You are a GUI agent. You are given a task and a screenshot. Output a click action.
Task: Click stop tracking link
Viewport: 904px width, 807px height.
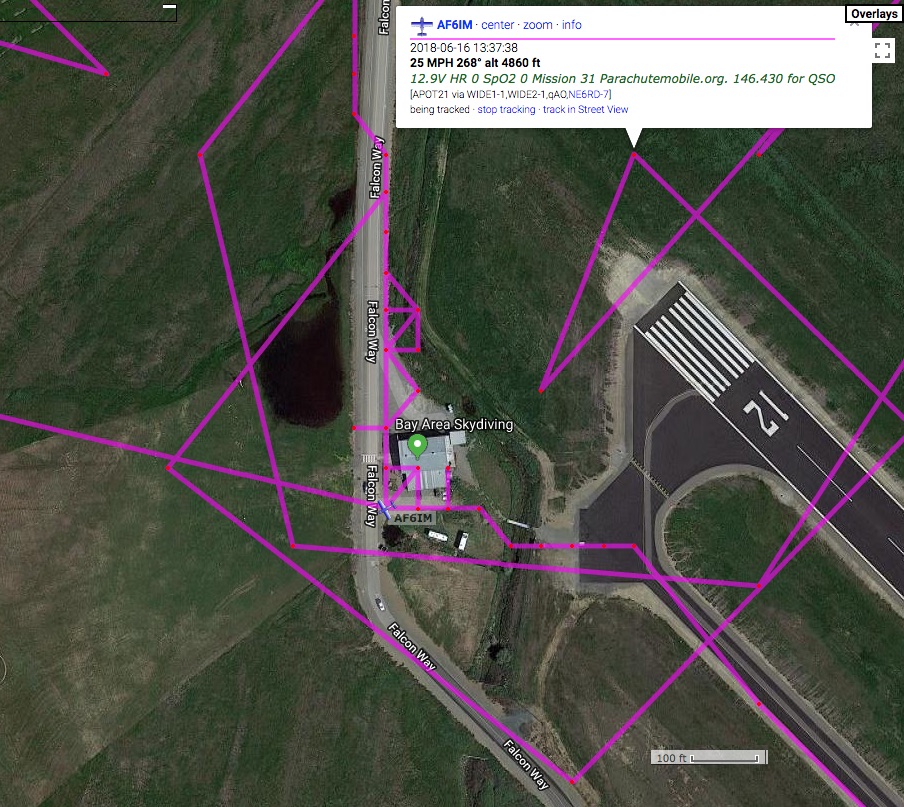506,110
